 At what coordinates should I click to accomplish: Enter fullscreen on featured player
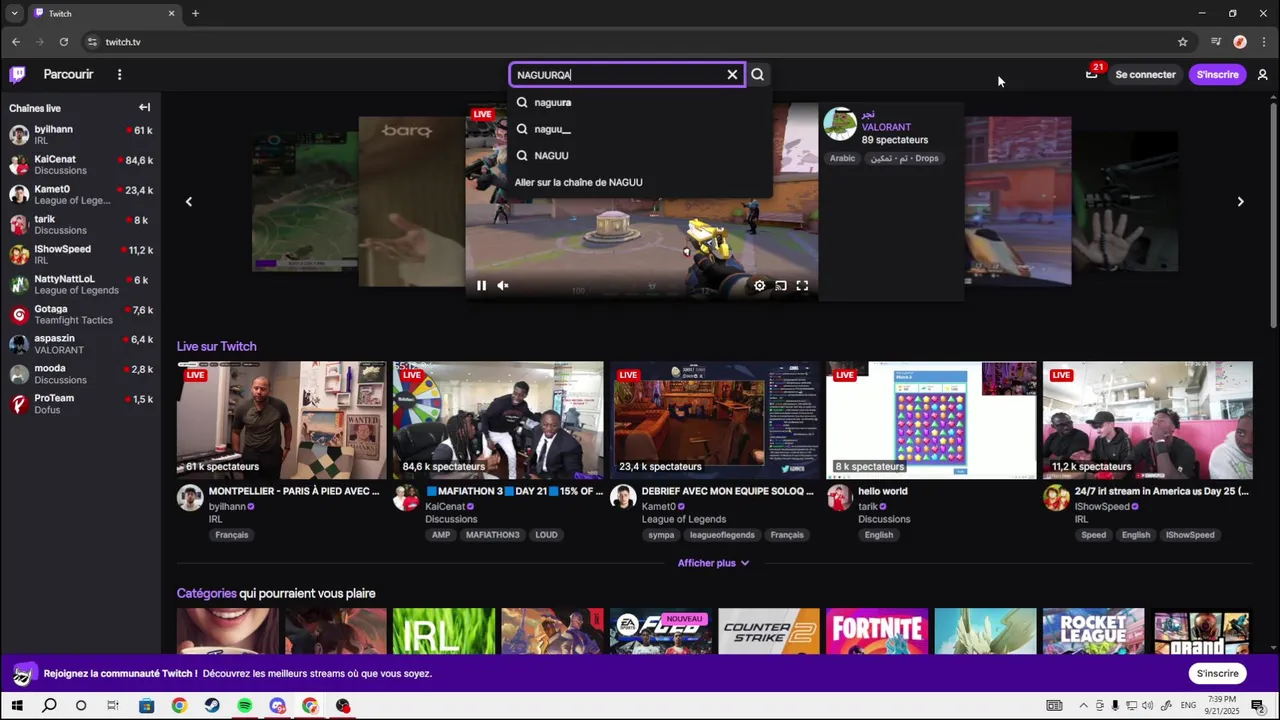pos(802,285)
